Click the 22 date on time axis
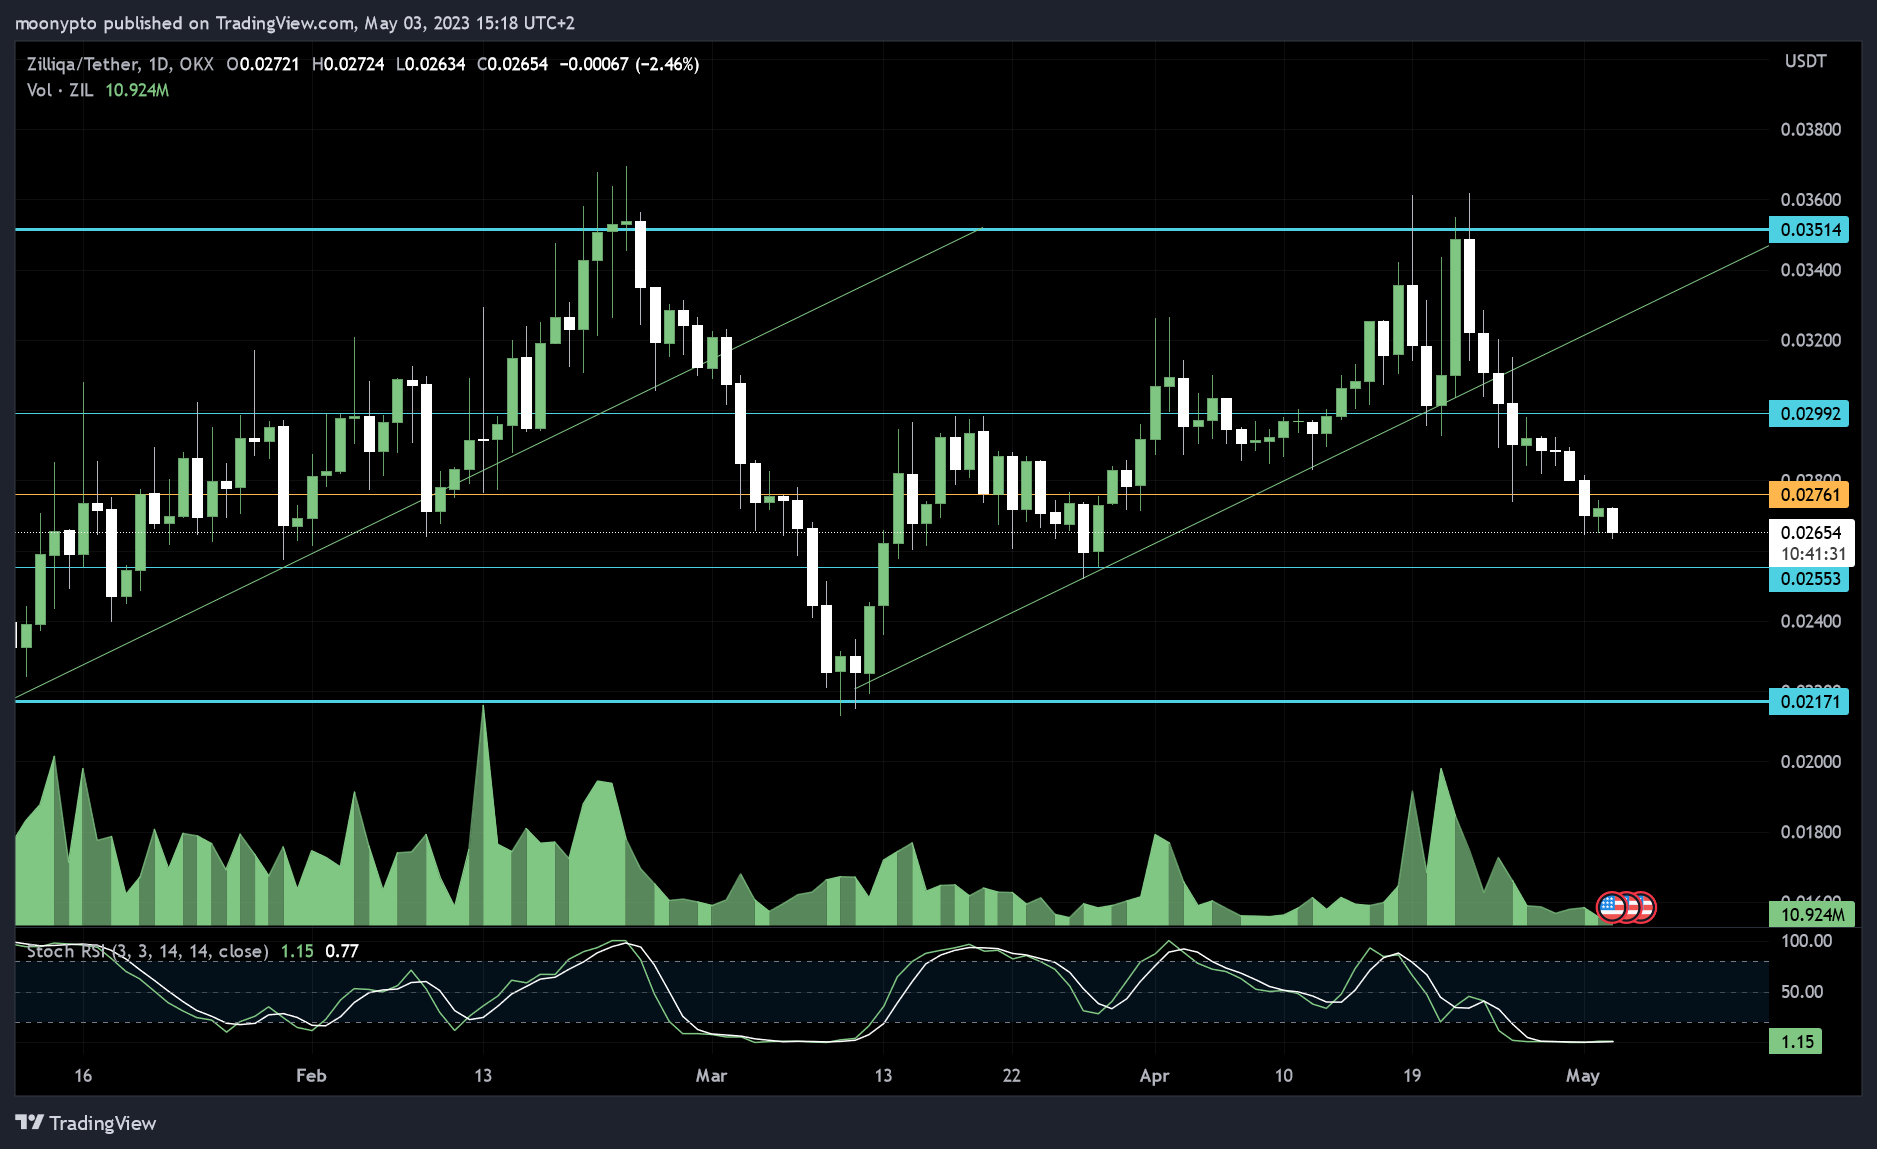The width and height of the screenshot is (1877, 1149). (1012, 1076)
